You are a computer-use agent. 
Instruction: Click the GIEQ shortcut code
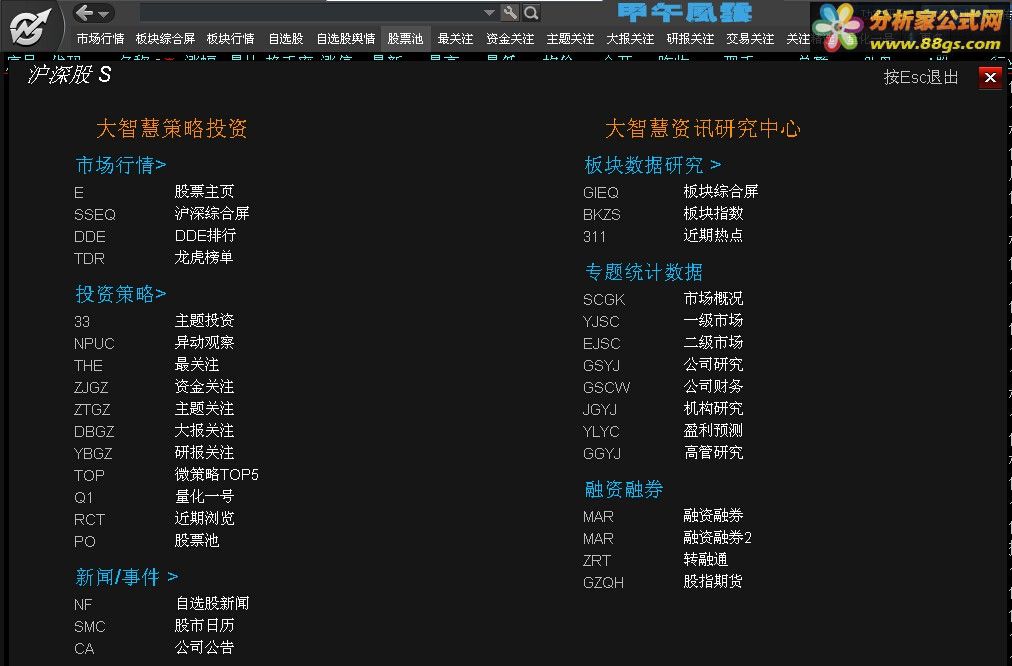coord(601,193)
